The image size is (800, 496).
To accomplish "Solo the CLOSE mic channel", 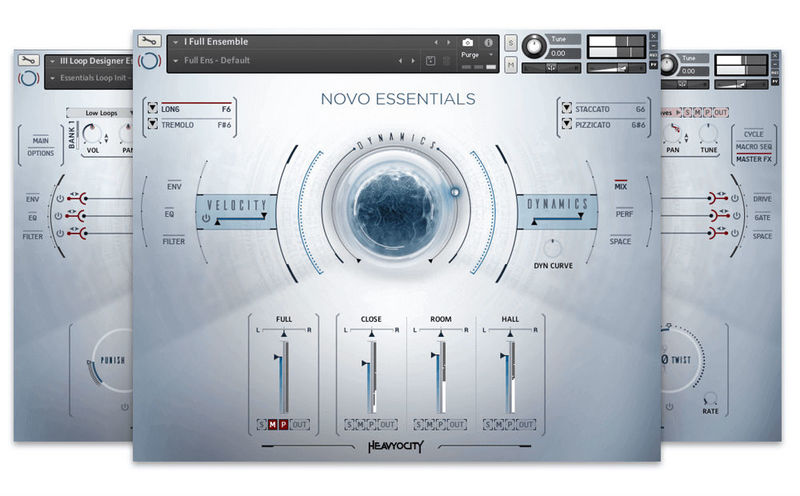I will click(349, 425).
